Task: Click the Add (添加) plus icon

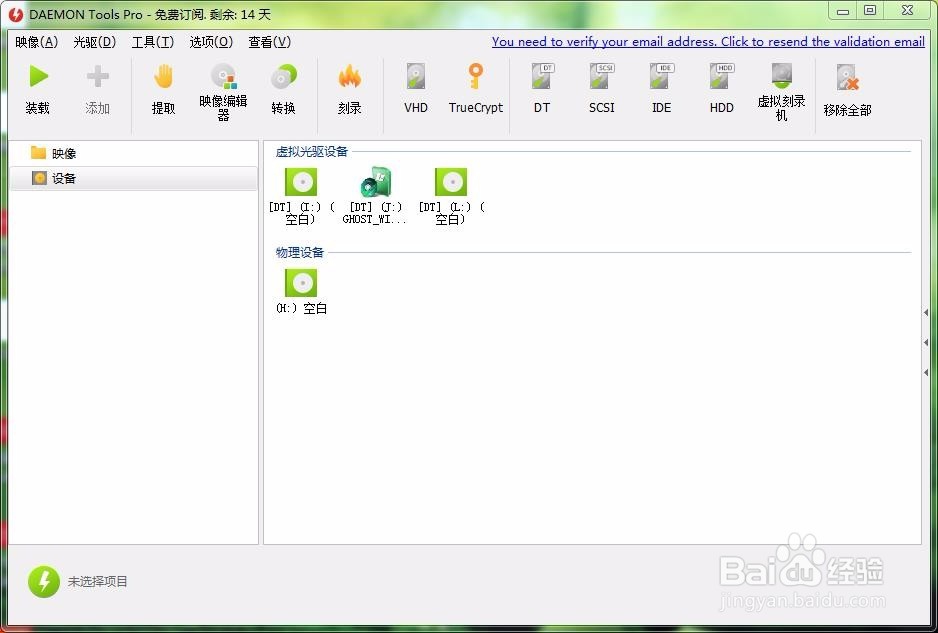Action: tap(98, 77)
